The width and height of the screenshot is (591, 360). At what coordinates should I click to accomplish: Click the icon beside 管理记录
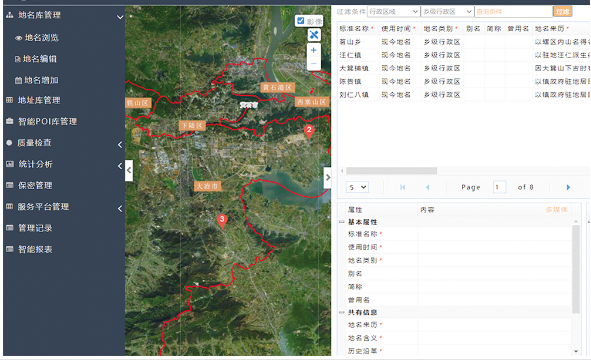click(x=10, y=228)
